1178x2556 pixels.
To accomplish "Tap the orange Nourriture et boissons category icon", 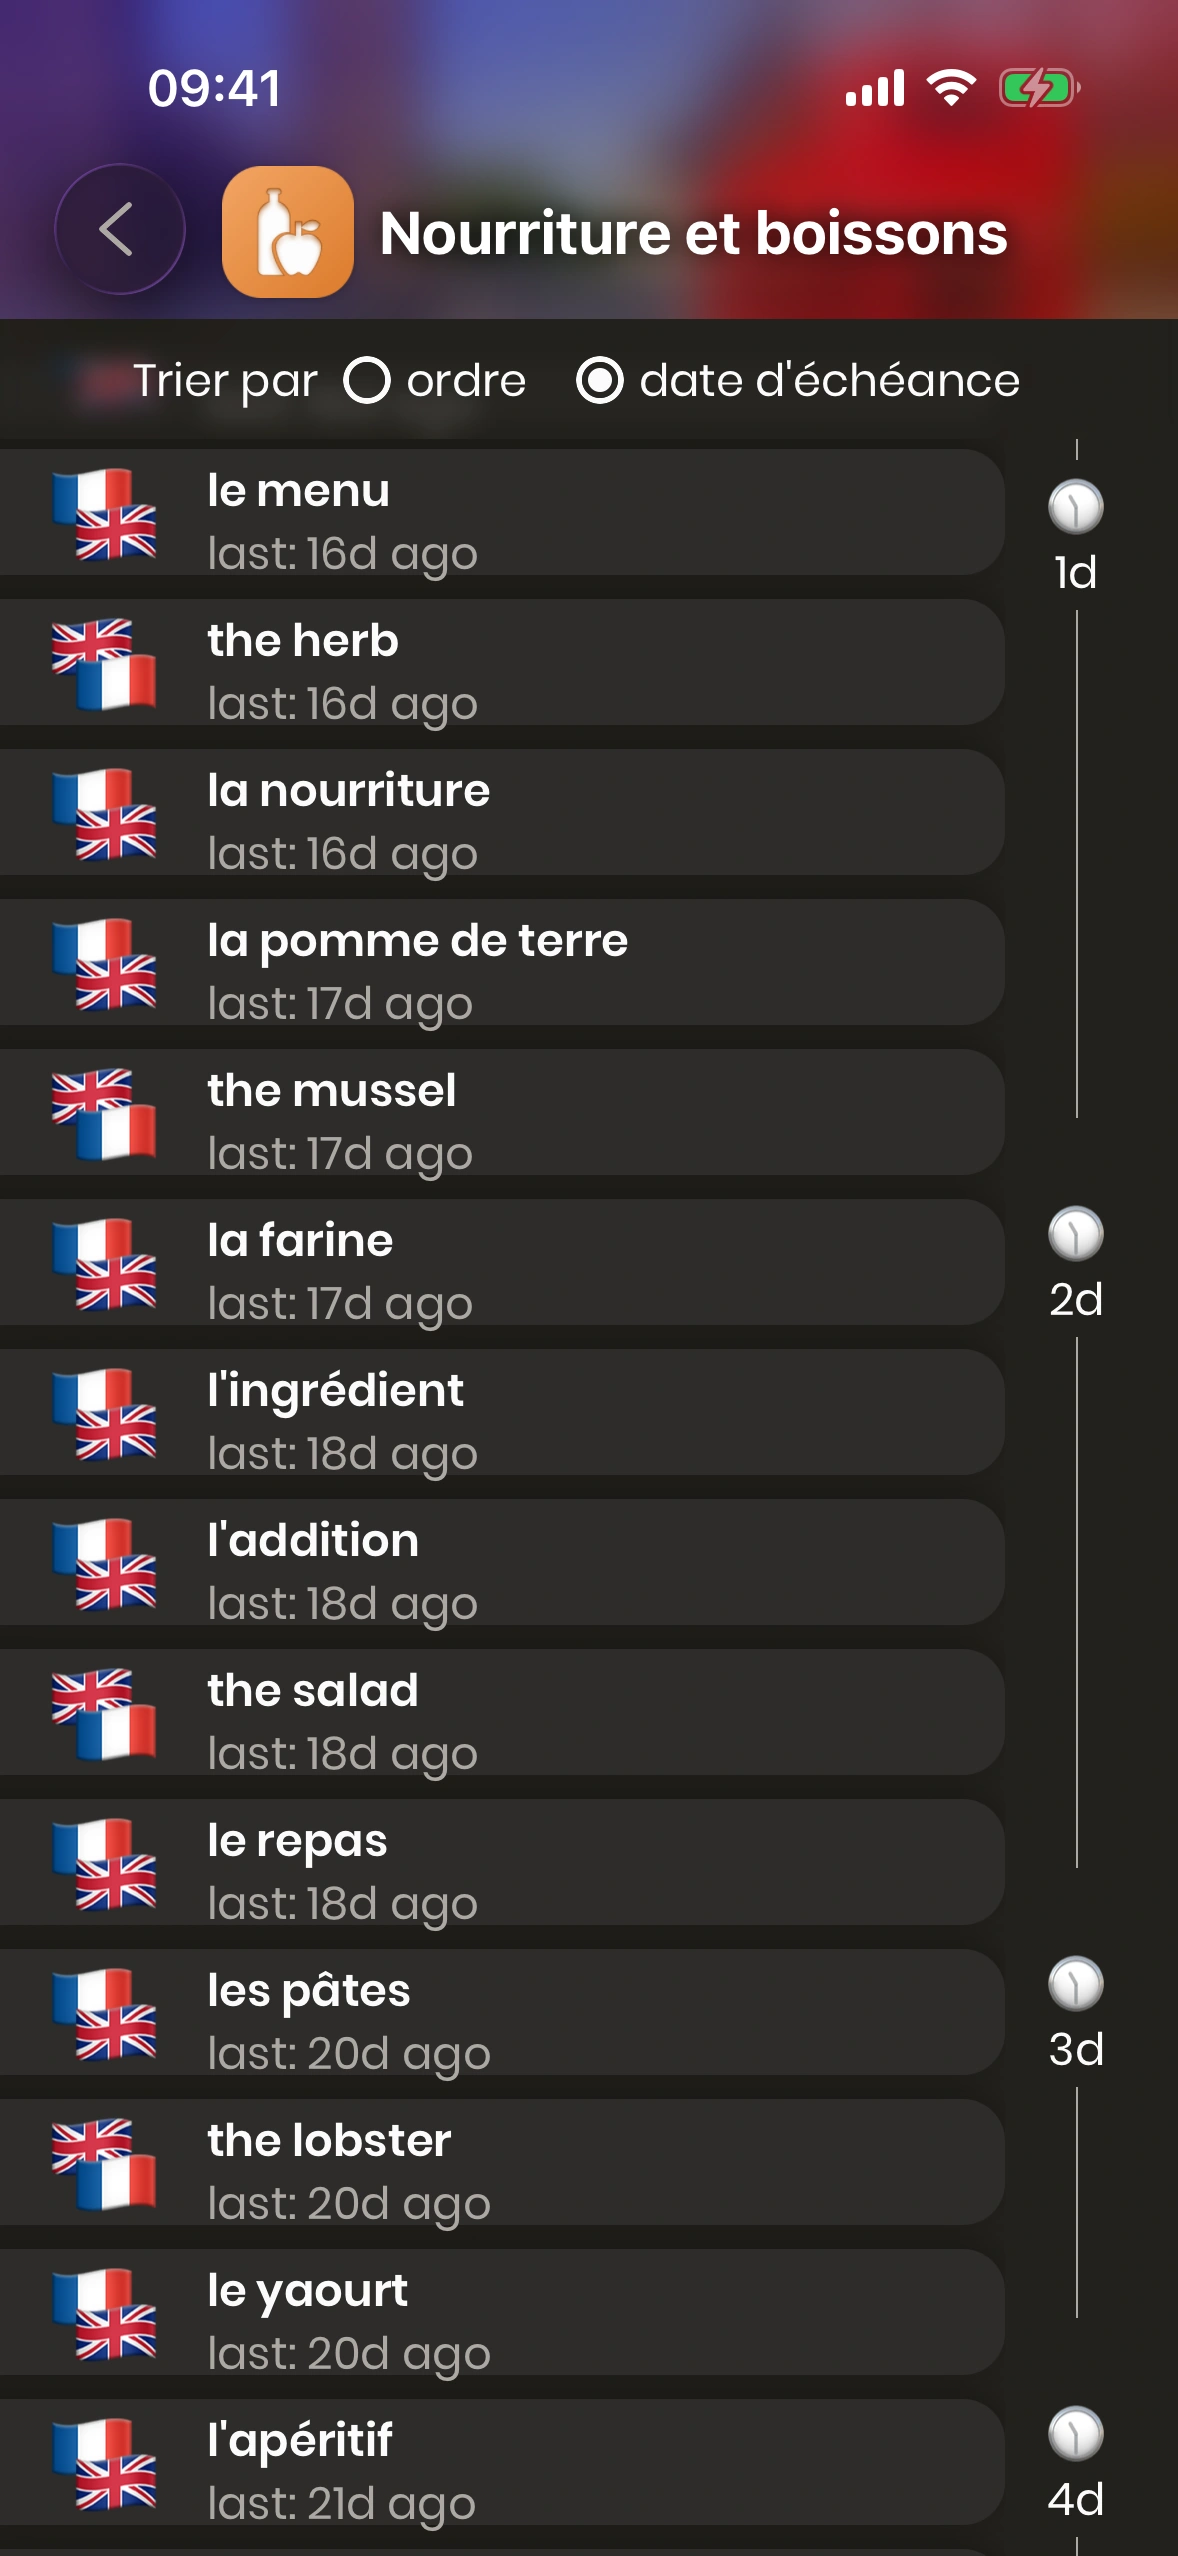I will (288, 233).
